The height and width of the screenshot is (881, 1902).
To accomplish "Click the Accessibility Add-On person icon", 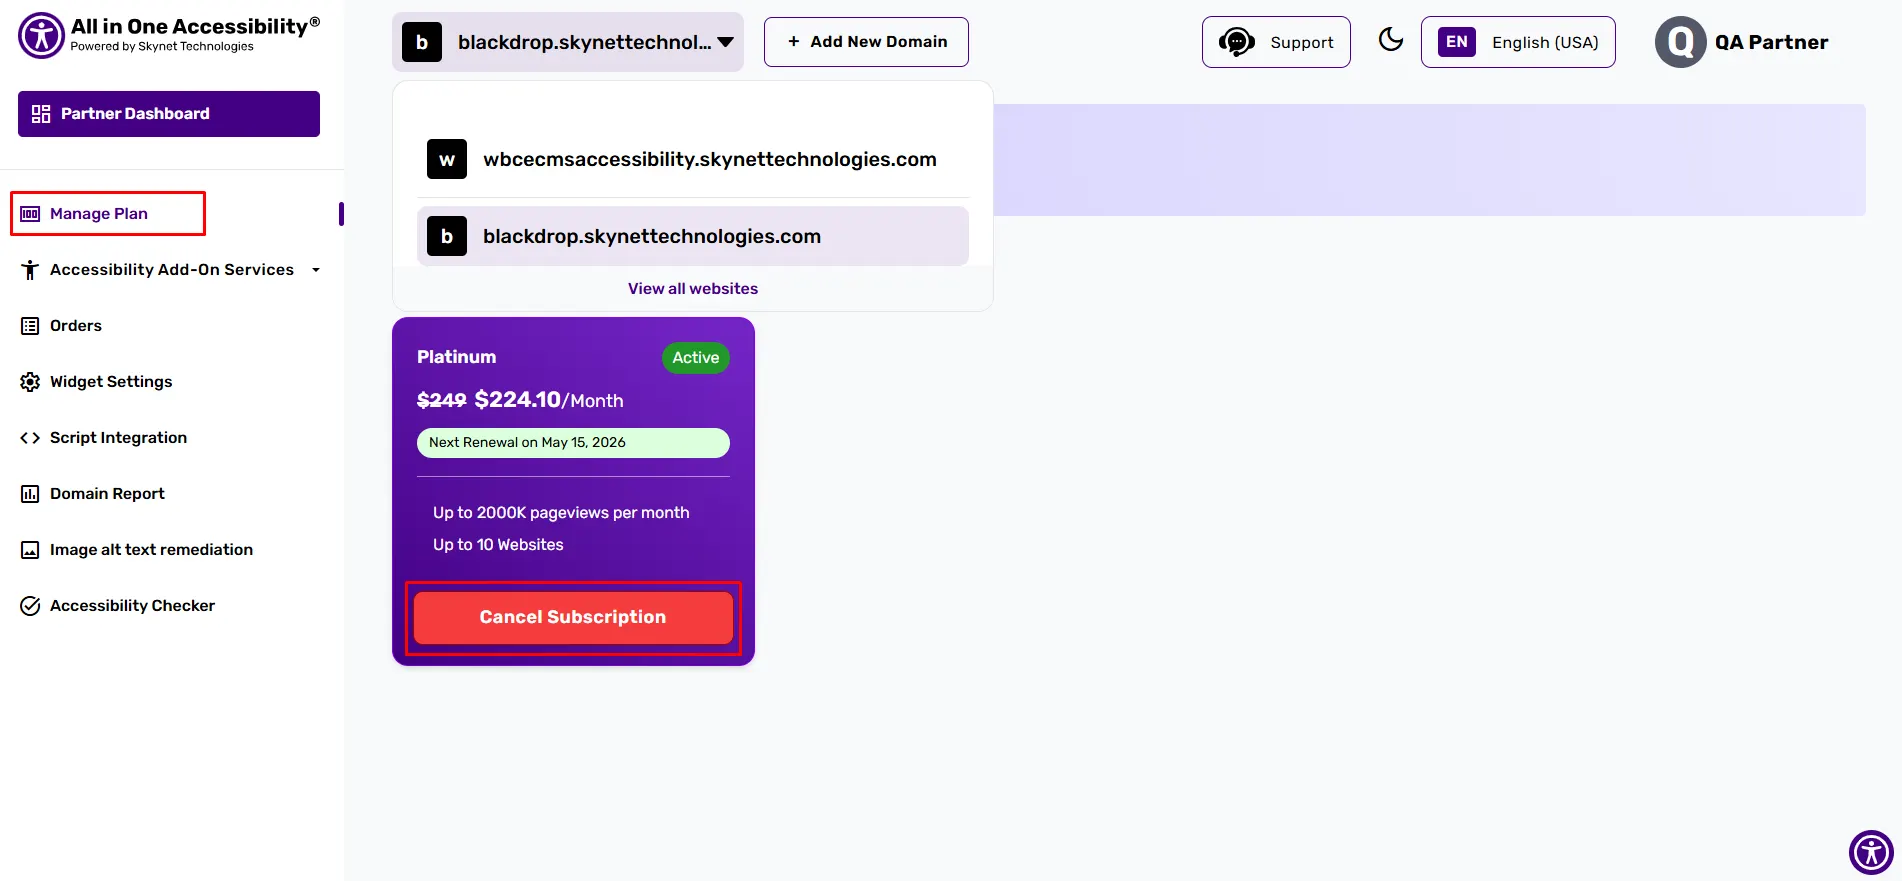I will pyautogui.click(x=30, y=270).
